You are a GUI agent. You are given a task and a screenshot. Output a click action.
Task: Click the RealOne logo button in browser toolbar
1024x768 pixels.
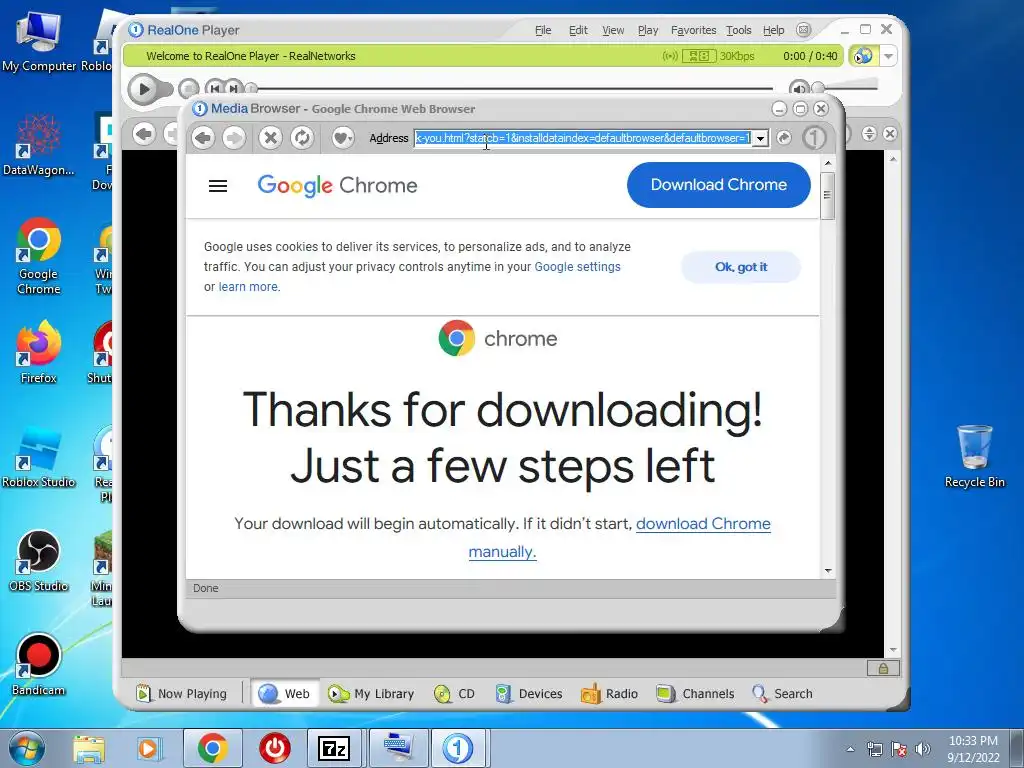pyautogui.click(x=814, y=137)
